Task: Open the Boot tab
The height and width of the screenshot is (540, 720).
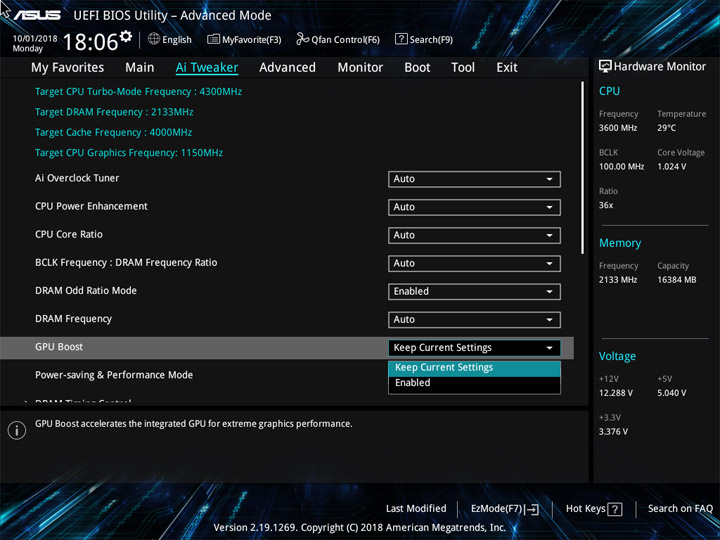Action: pos(417,68)
